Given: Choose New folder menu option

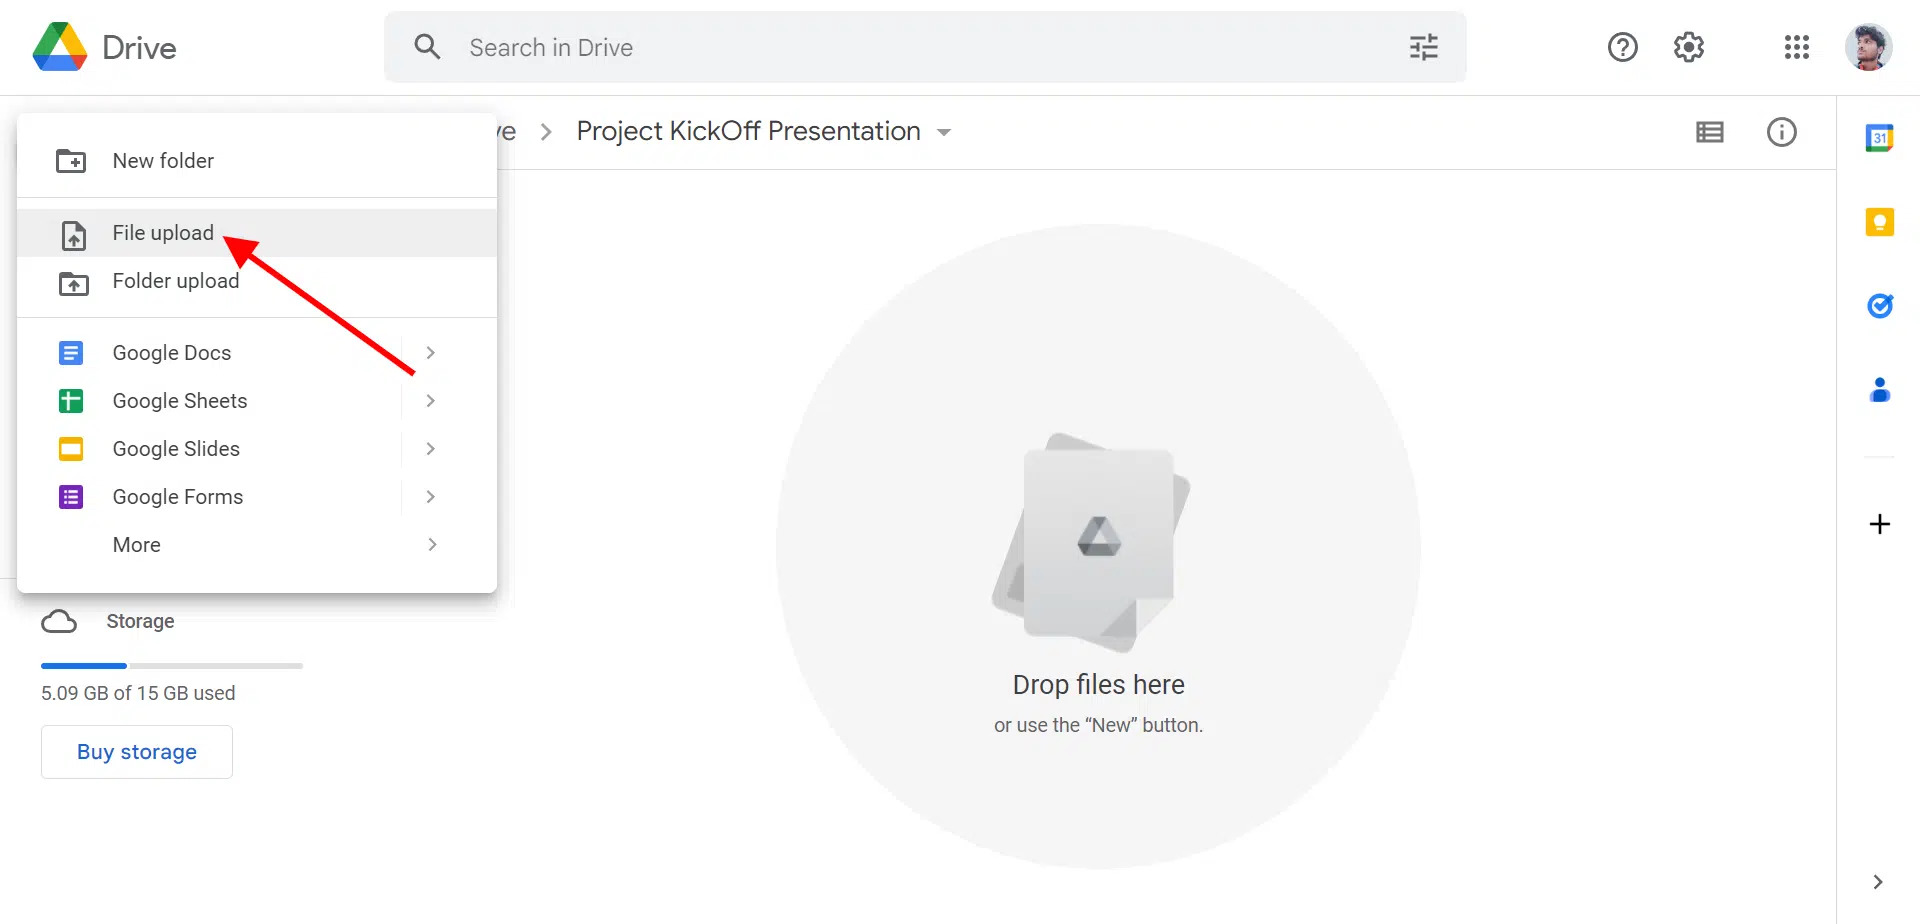Looking at the screenshot, I should point(163,161).
